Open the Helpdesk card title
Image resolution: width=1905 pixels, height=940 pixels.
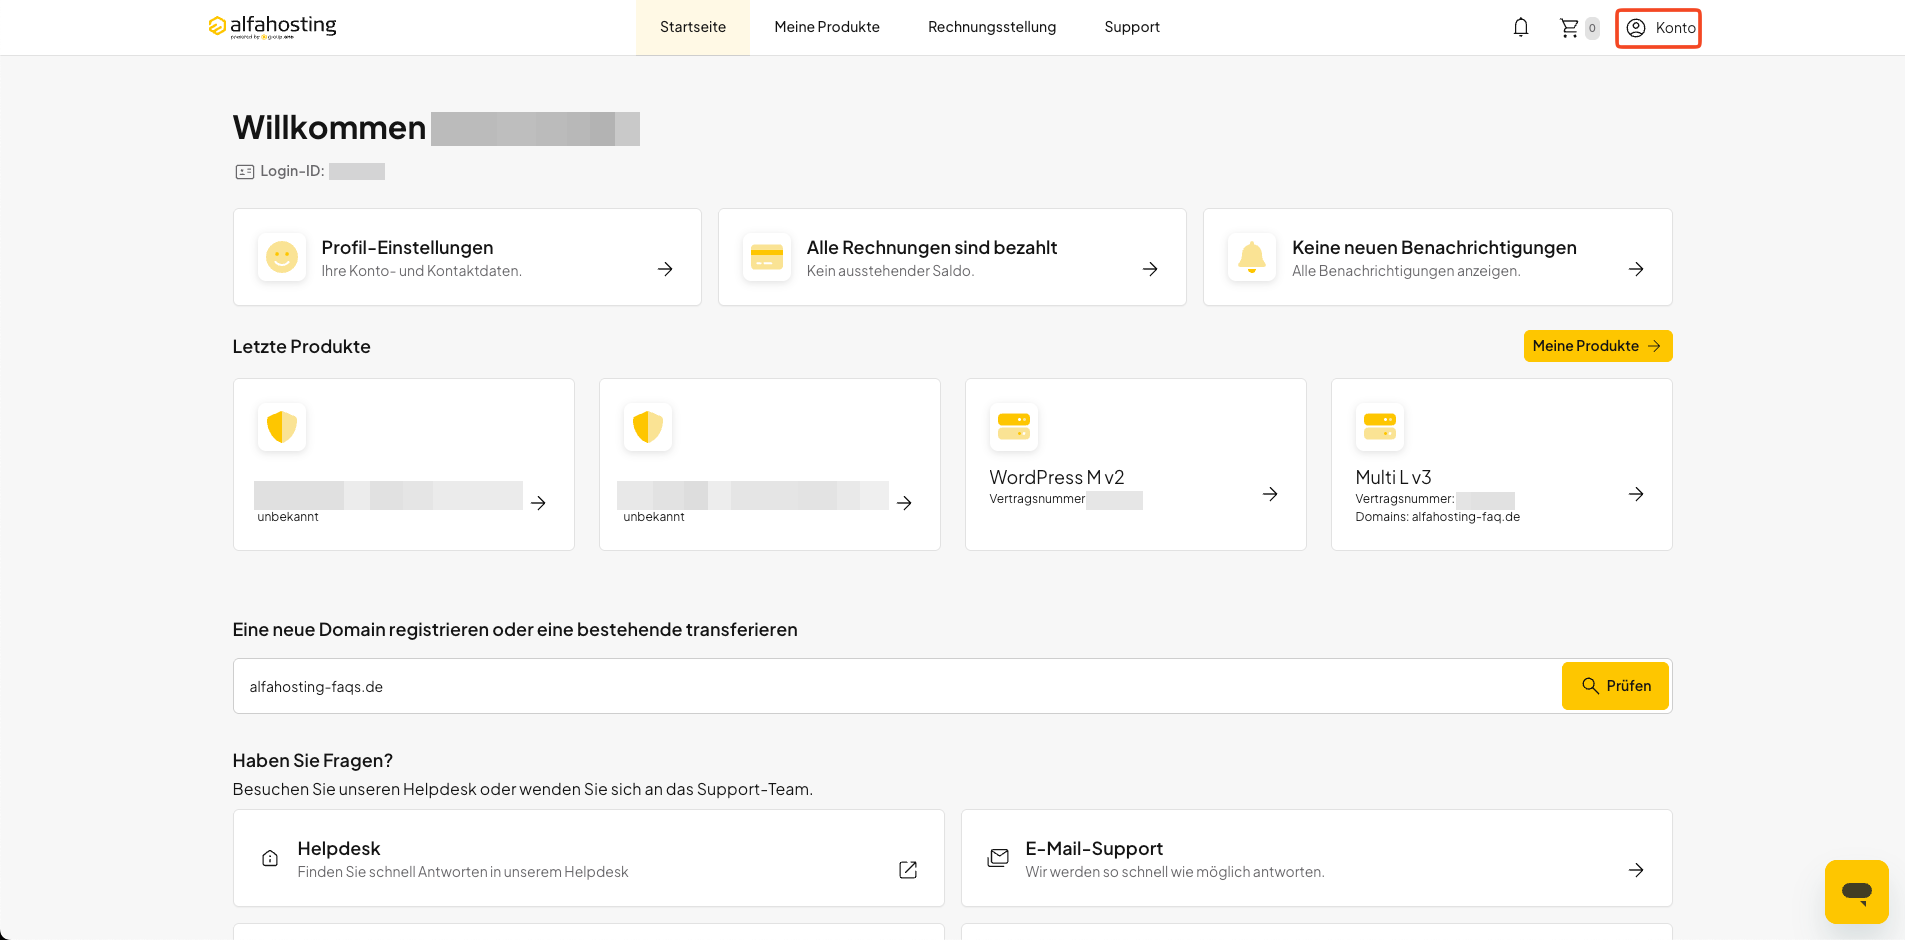point(339,848)
